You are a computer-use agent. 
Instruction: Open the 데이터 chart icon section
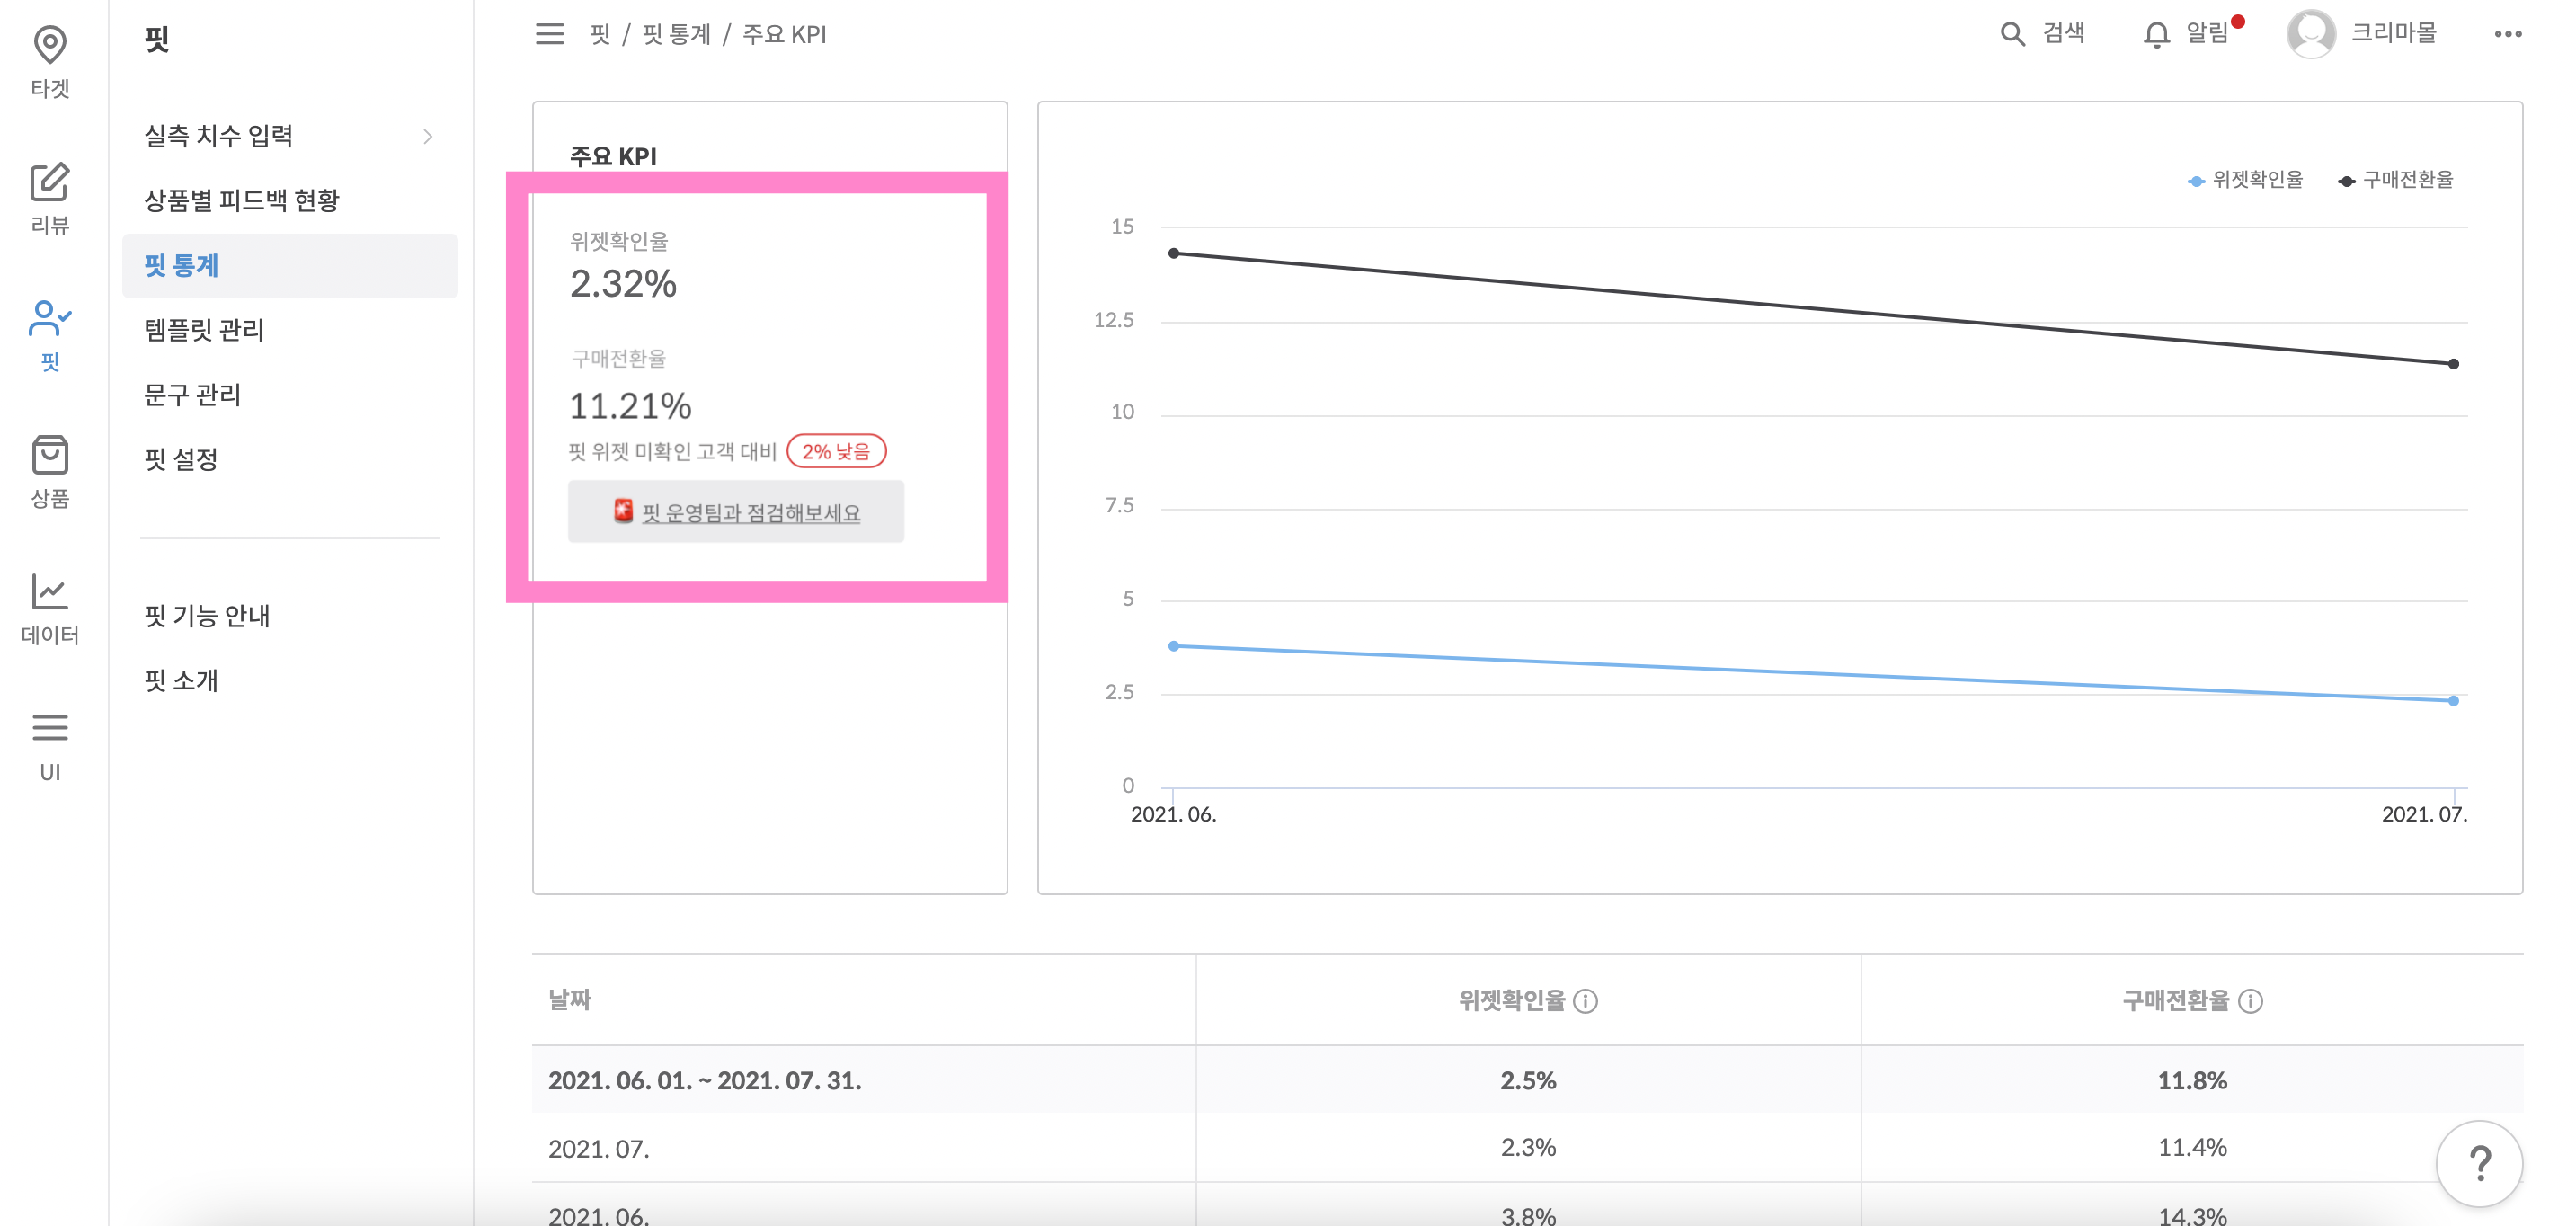click(50, 592)
